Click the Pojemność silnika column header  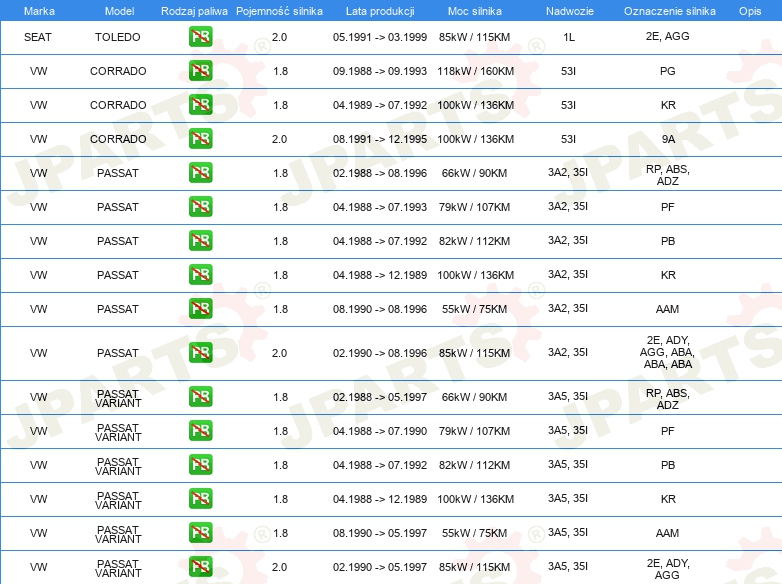[x=279, y=11]
